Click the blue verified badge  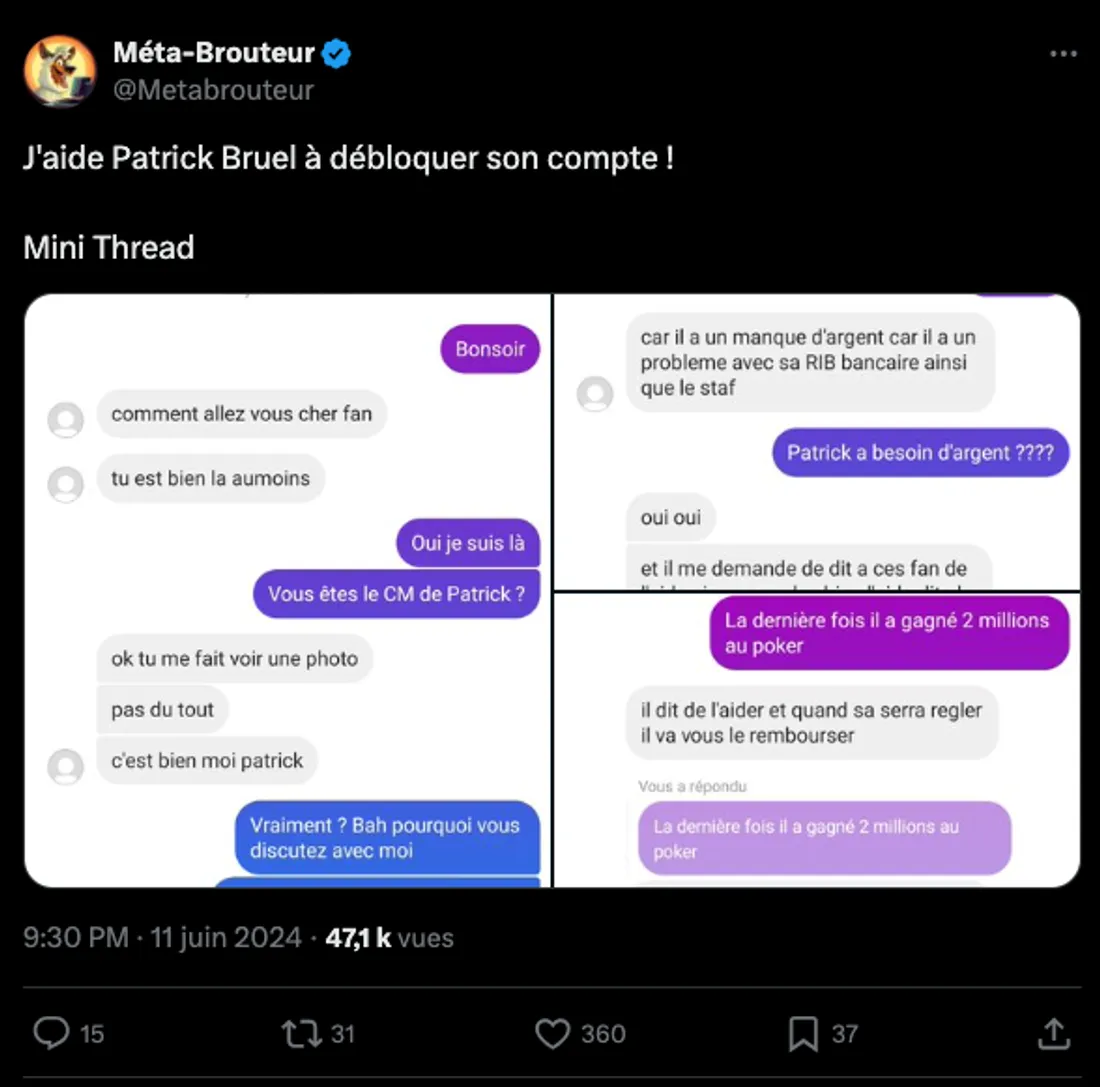(x=337, y=54)
